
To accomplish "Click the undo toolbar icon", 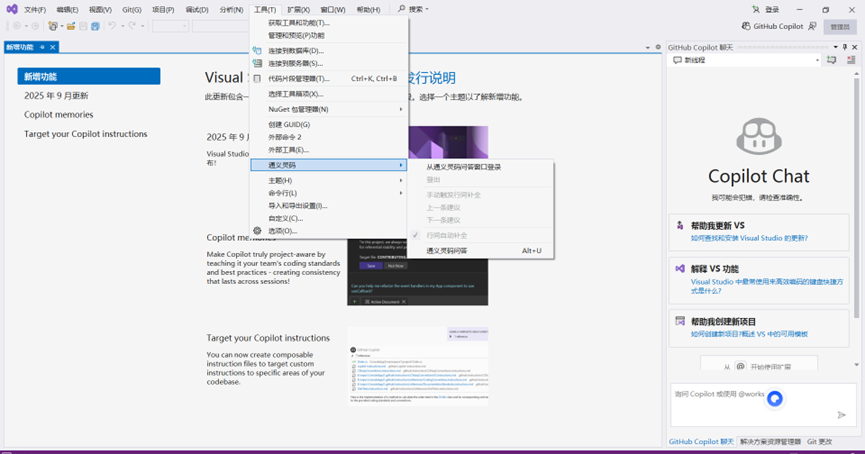I will click(112, 26).
